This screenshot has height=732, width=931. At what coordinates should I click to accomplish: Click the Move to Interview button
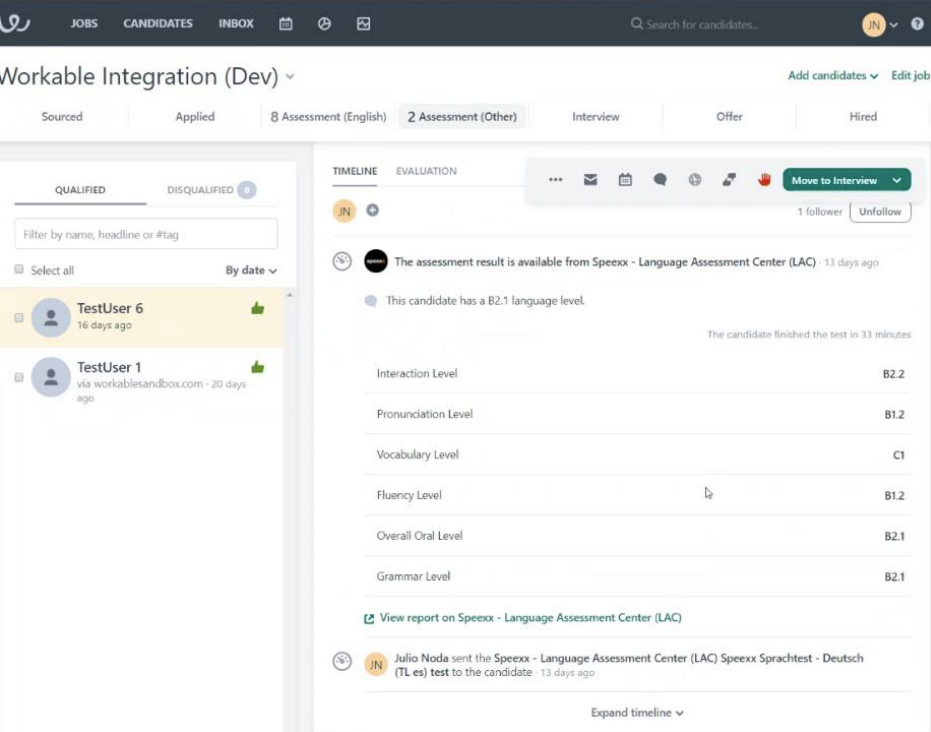point(834,180)
